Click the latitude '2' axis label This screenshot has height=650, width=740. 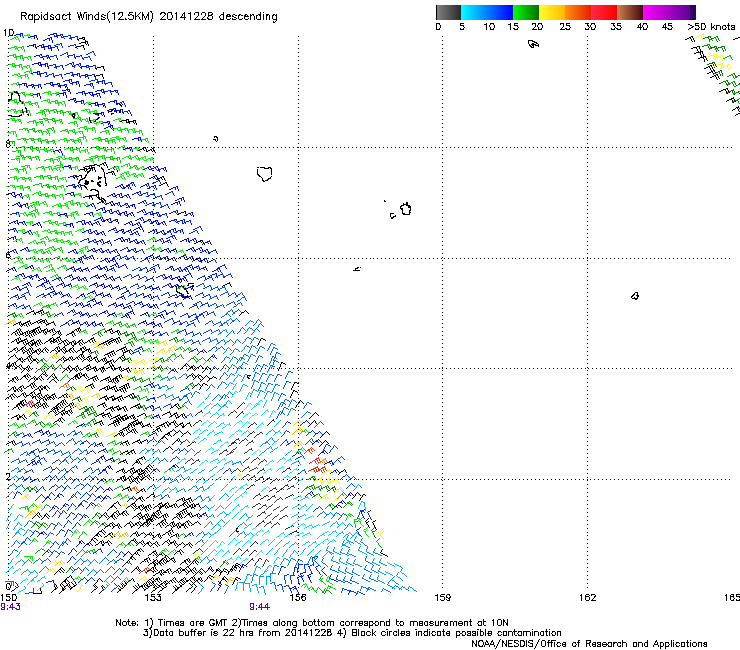(x=8, y=476)
